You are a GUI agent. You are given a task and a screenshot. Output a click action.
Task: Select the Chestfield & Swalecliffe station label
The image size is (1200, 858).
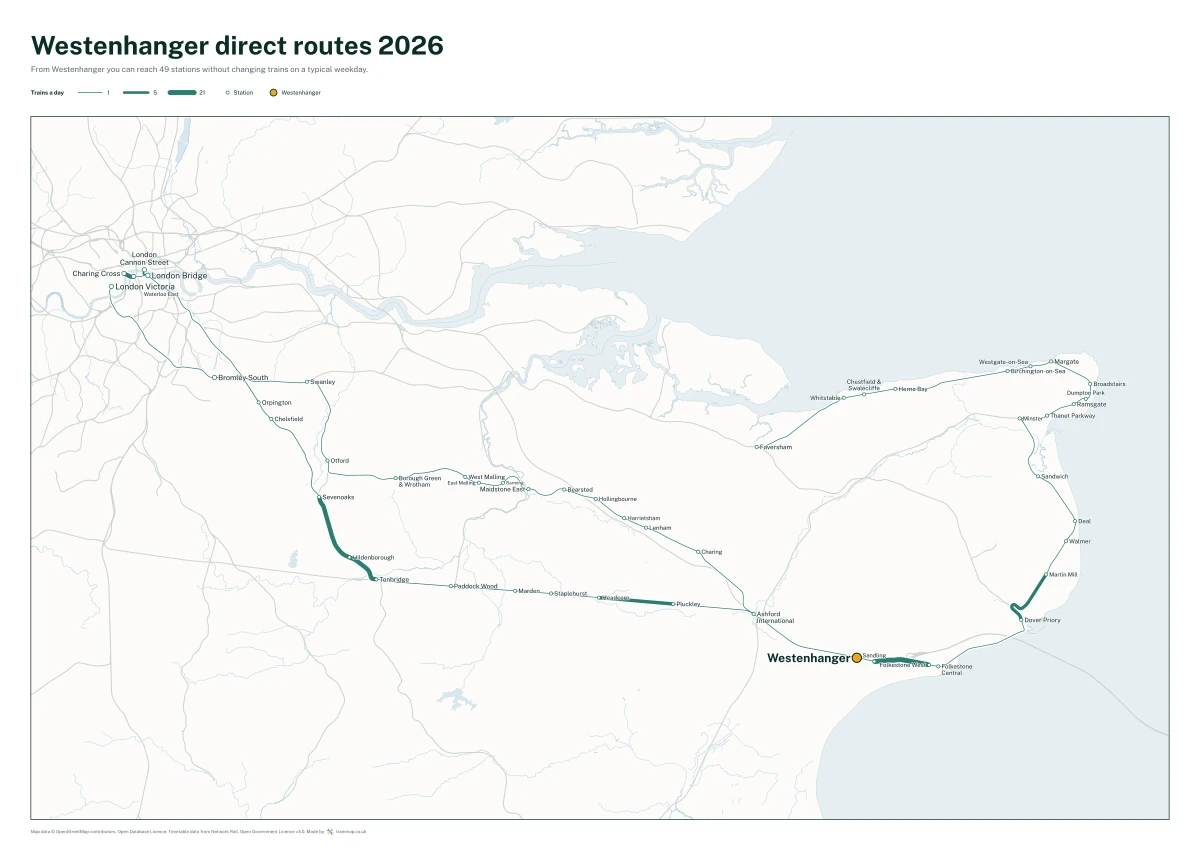point(864,384)
